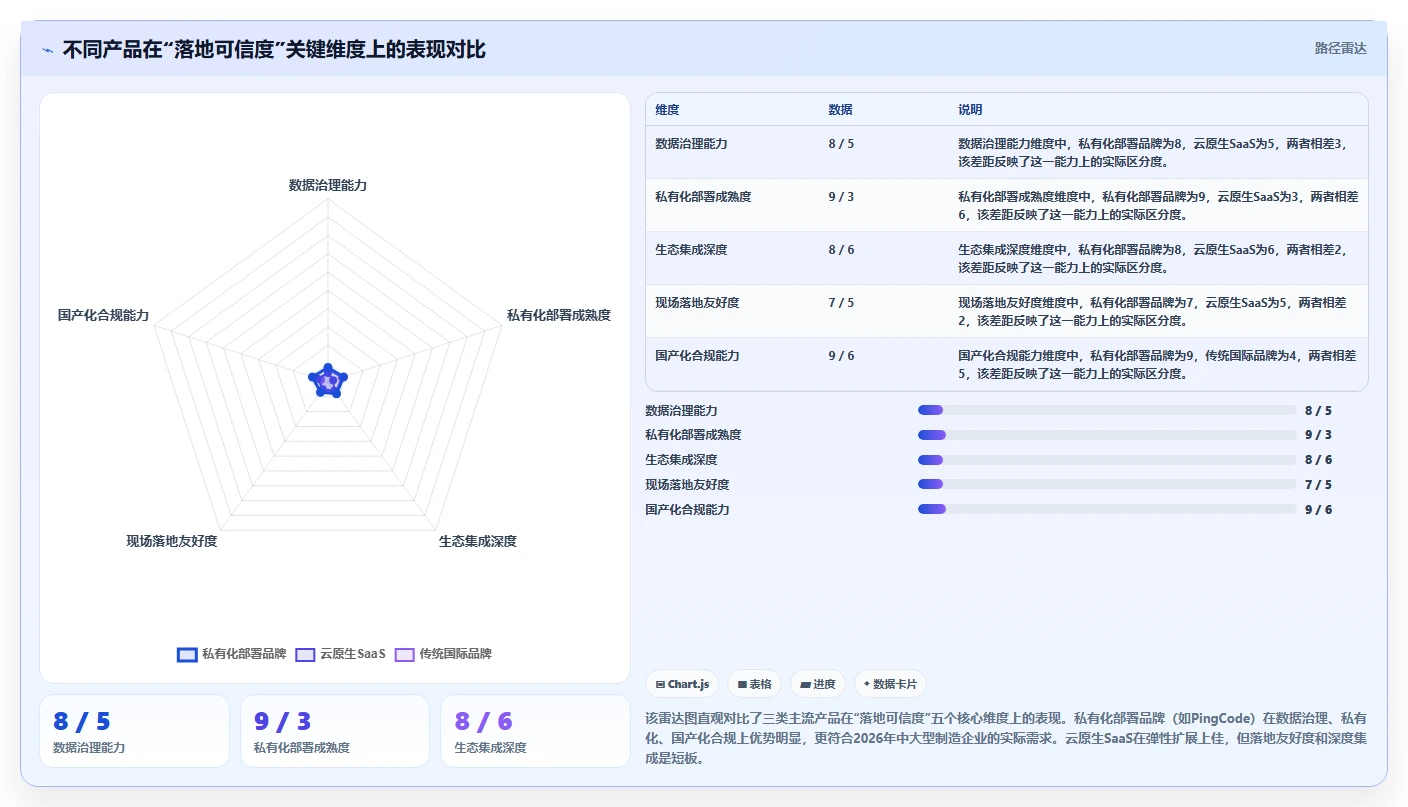This screenshot has width=1408, height=807.
Task: Toggle the 私有化部署品牌 legend swatch
Action: pos(187,654)
